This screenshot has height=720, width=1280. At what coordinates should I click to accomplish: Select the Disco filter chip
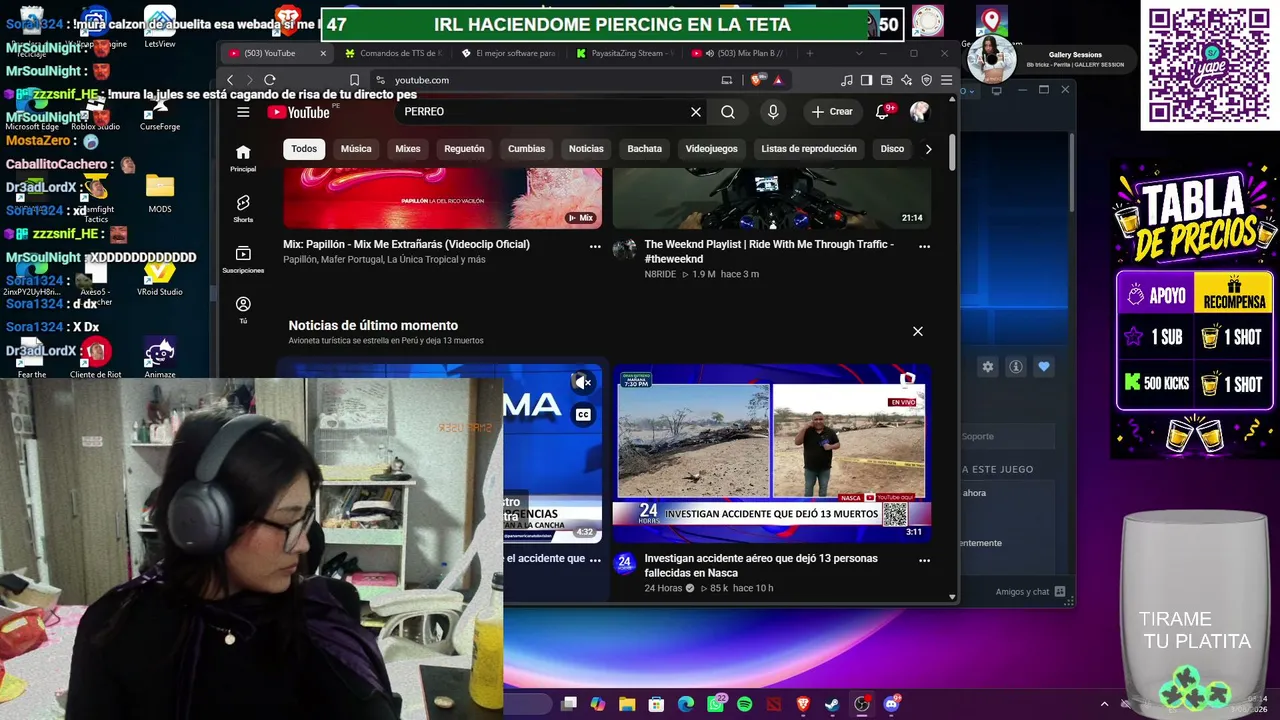coord(892,149)
